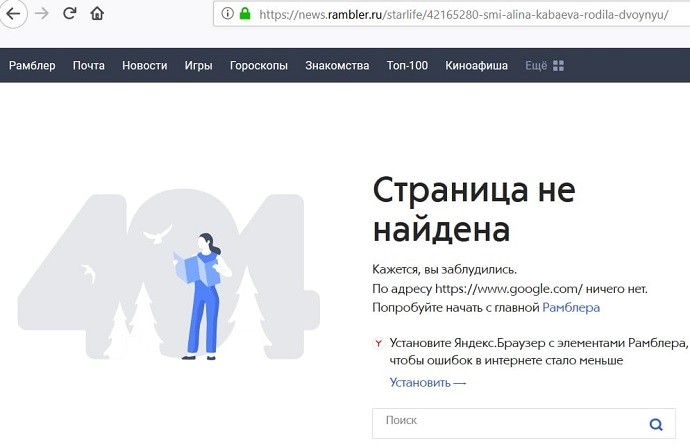Open the Игры menu item
This screenshot has height=447, width=690.
point(198,66)
